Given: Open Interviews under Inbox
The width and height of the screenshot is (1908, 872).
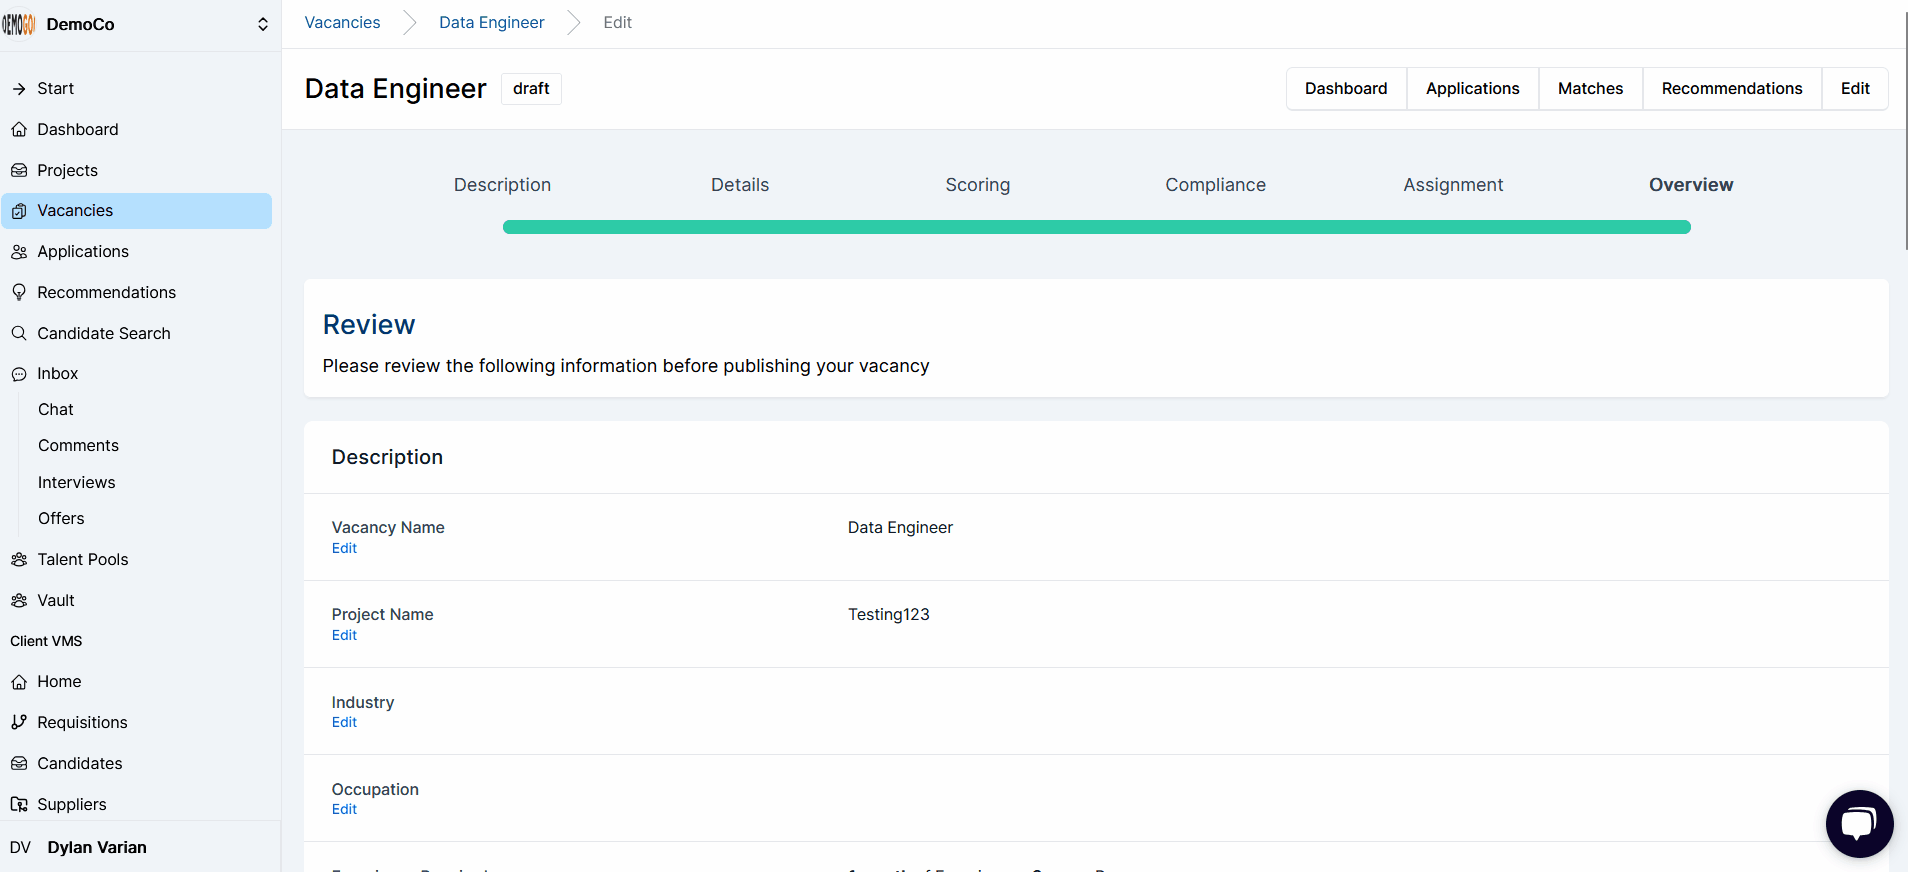Looking at the screenshot, I should (x=77, y=483).
